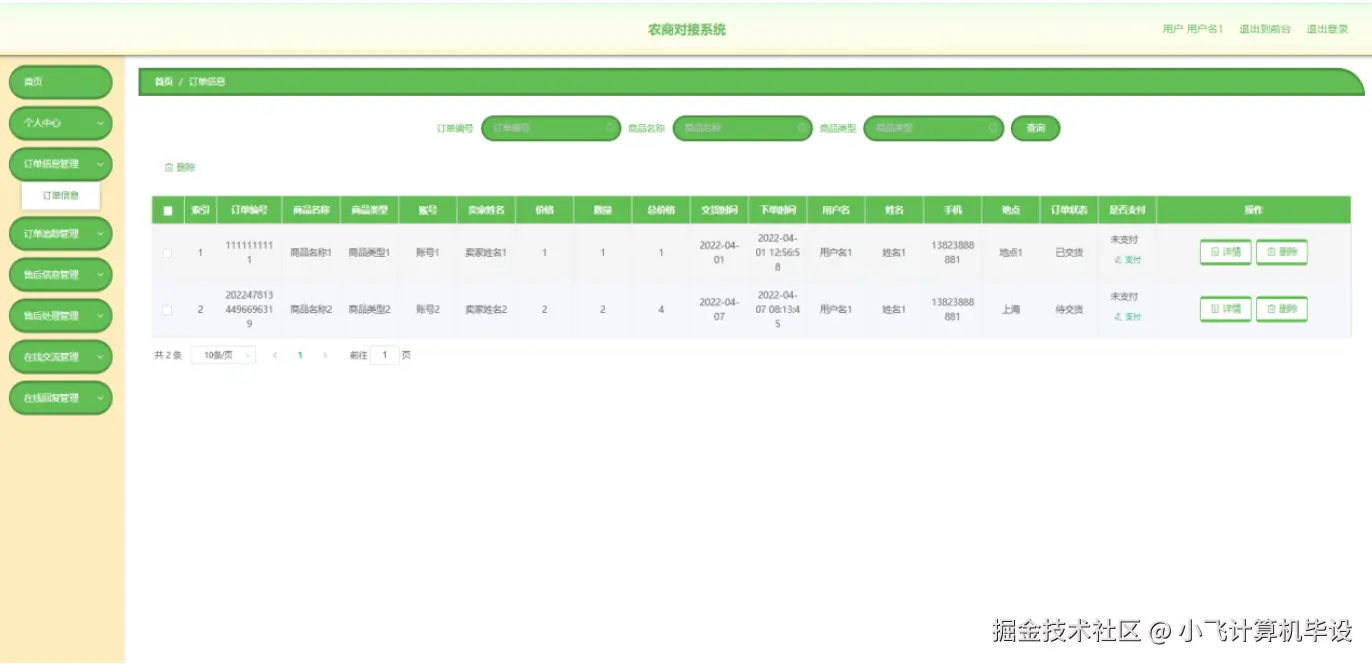1372x664 pixels.
Task: Click the search icon in 订单编号 field
Action: 611,128
